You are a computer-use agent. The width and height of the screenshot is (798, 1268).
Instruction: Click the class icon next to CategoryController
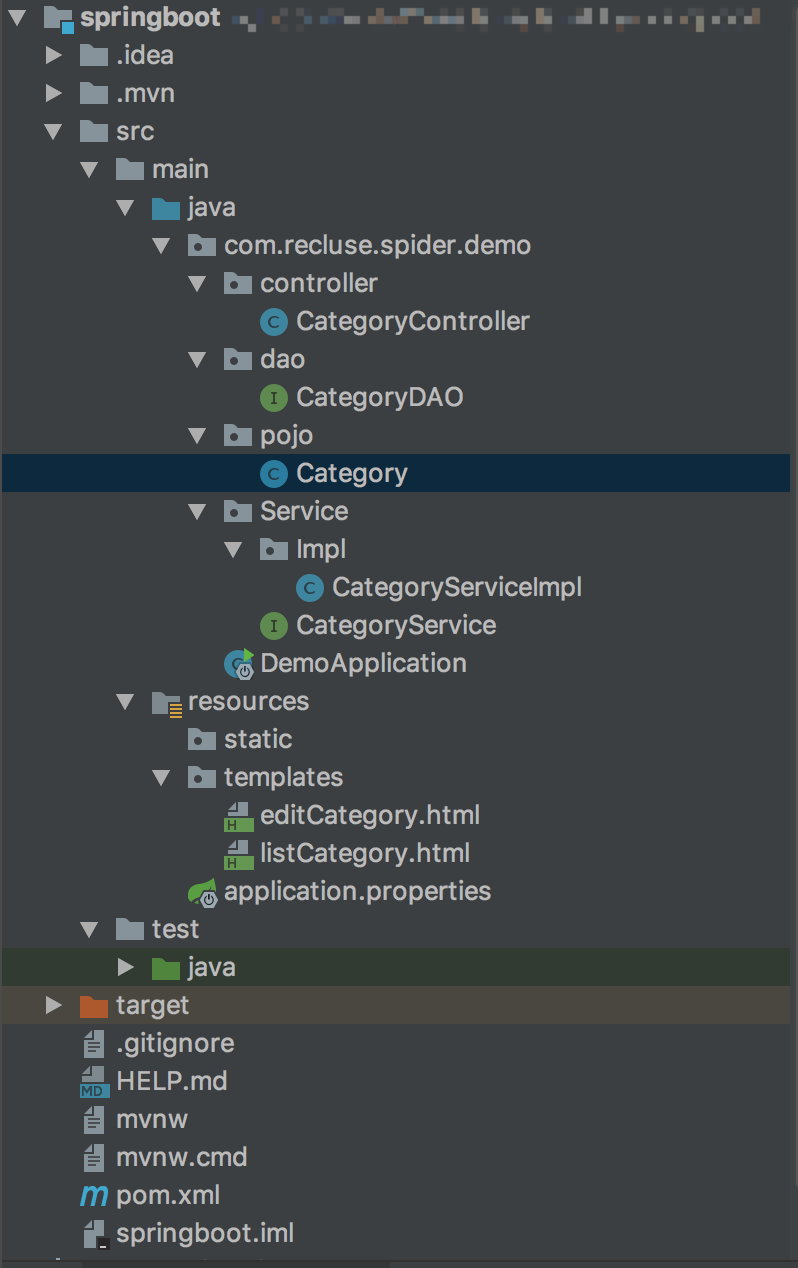(x=273, y=321)
